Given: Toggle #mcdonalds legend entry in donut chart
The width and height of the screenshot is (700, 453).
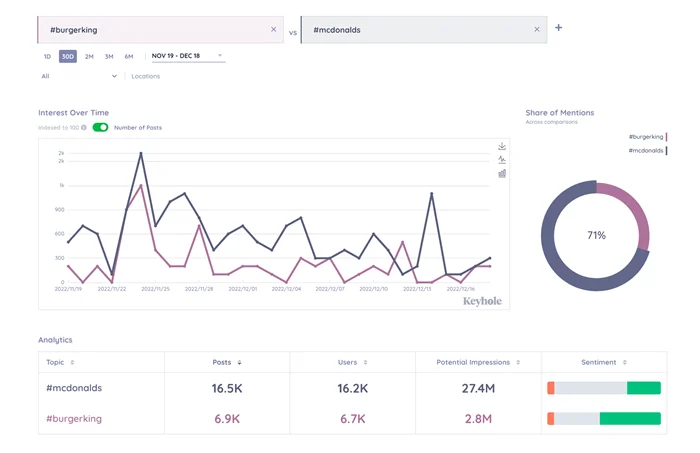Looking at the screenshot, I should coord(648,150).
